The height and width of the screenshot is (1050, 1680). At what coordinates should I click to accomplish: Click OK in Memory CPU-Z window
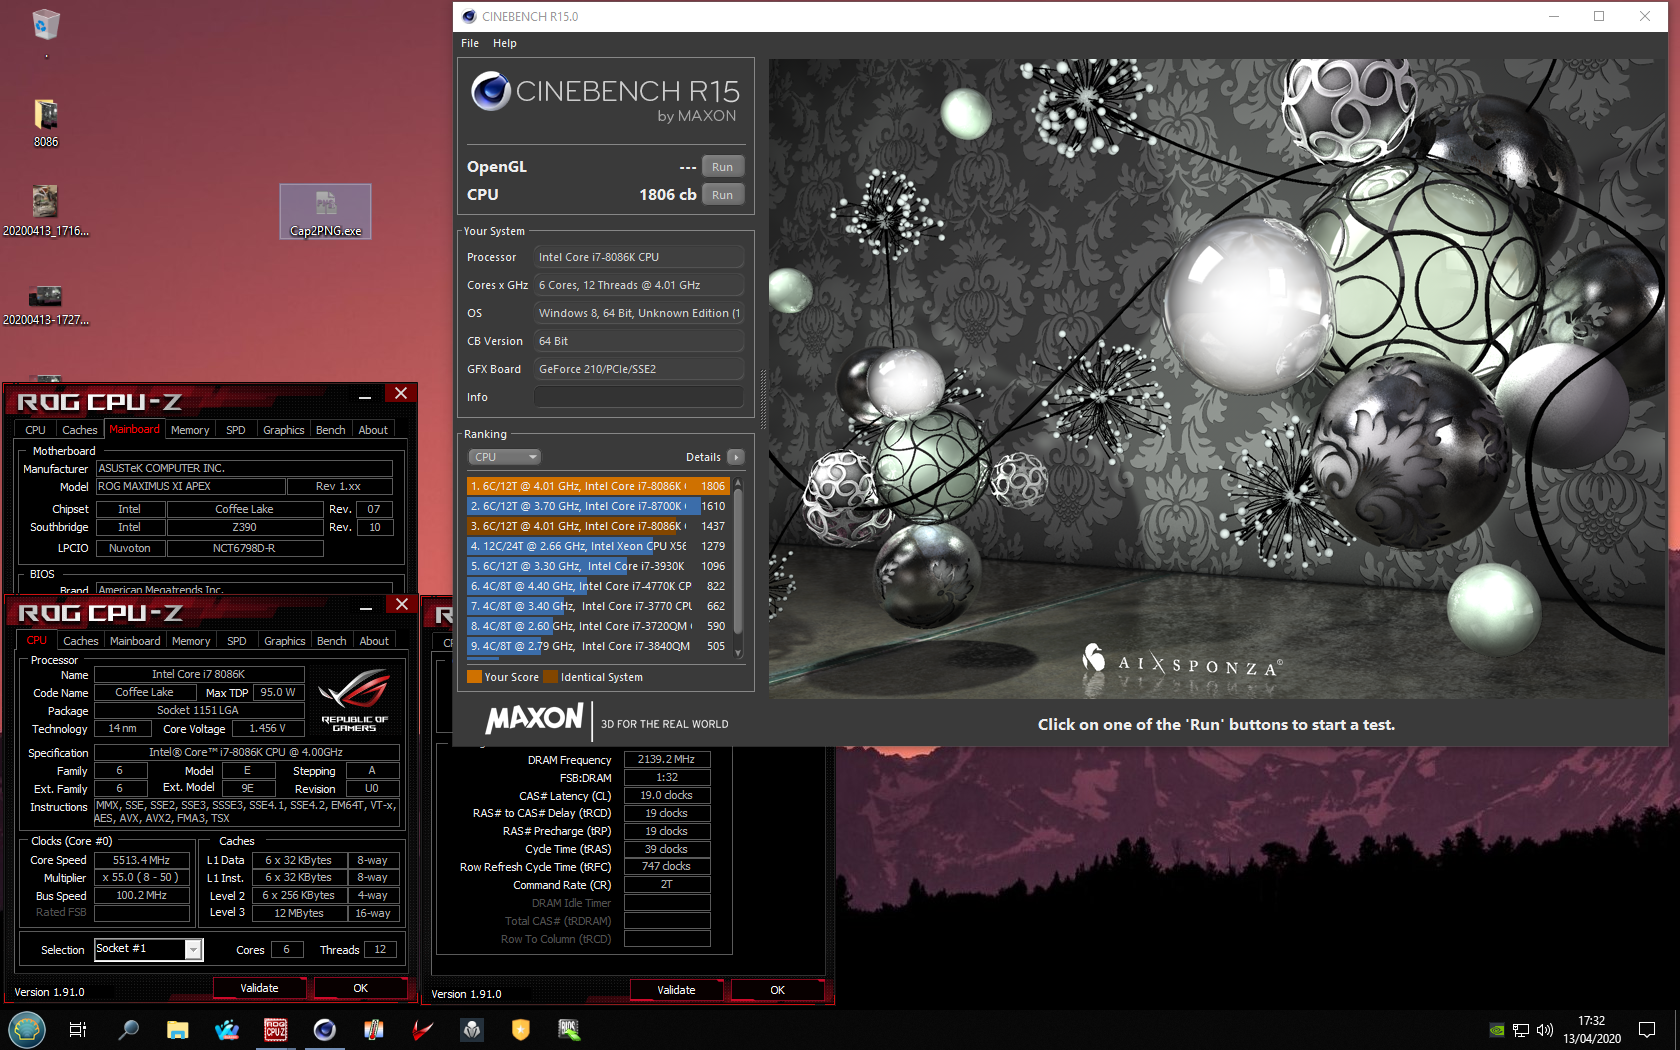coord(778,990)
